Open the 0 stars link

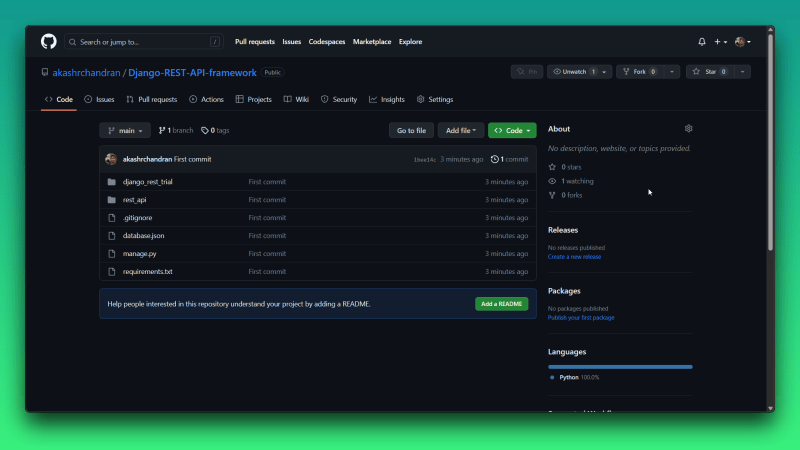[x=565, y=167]
